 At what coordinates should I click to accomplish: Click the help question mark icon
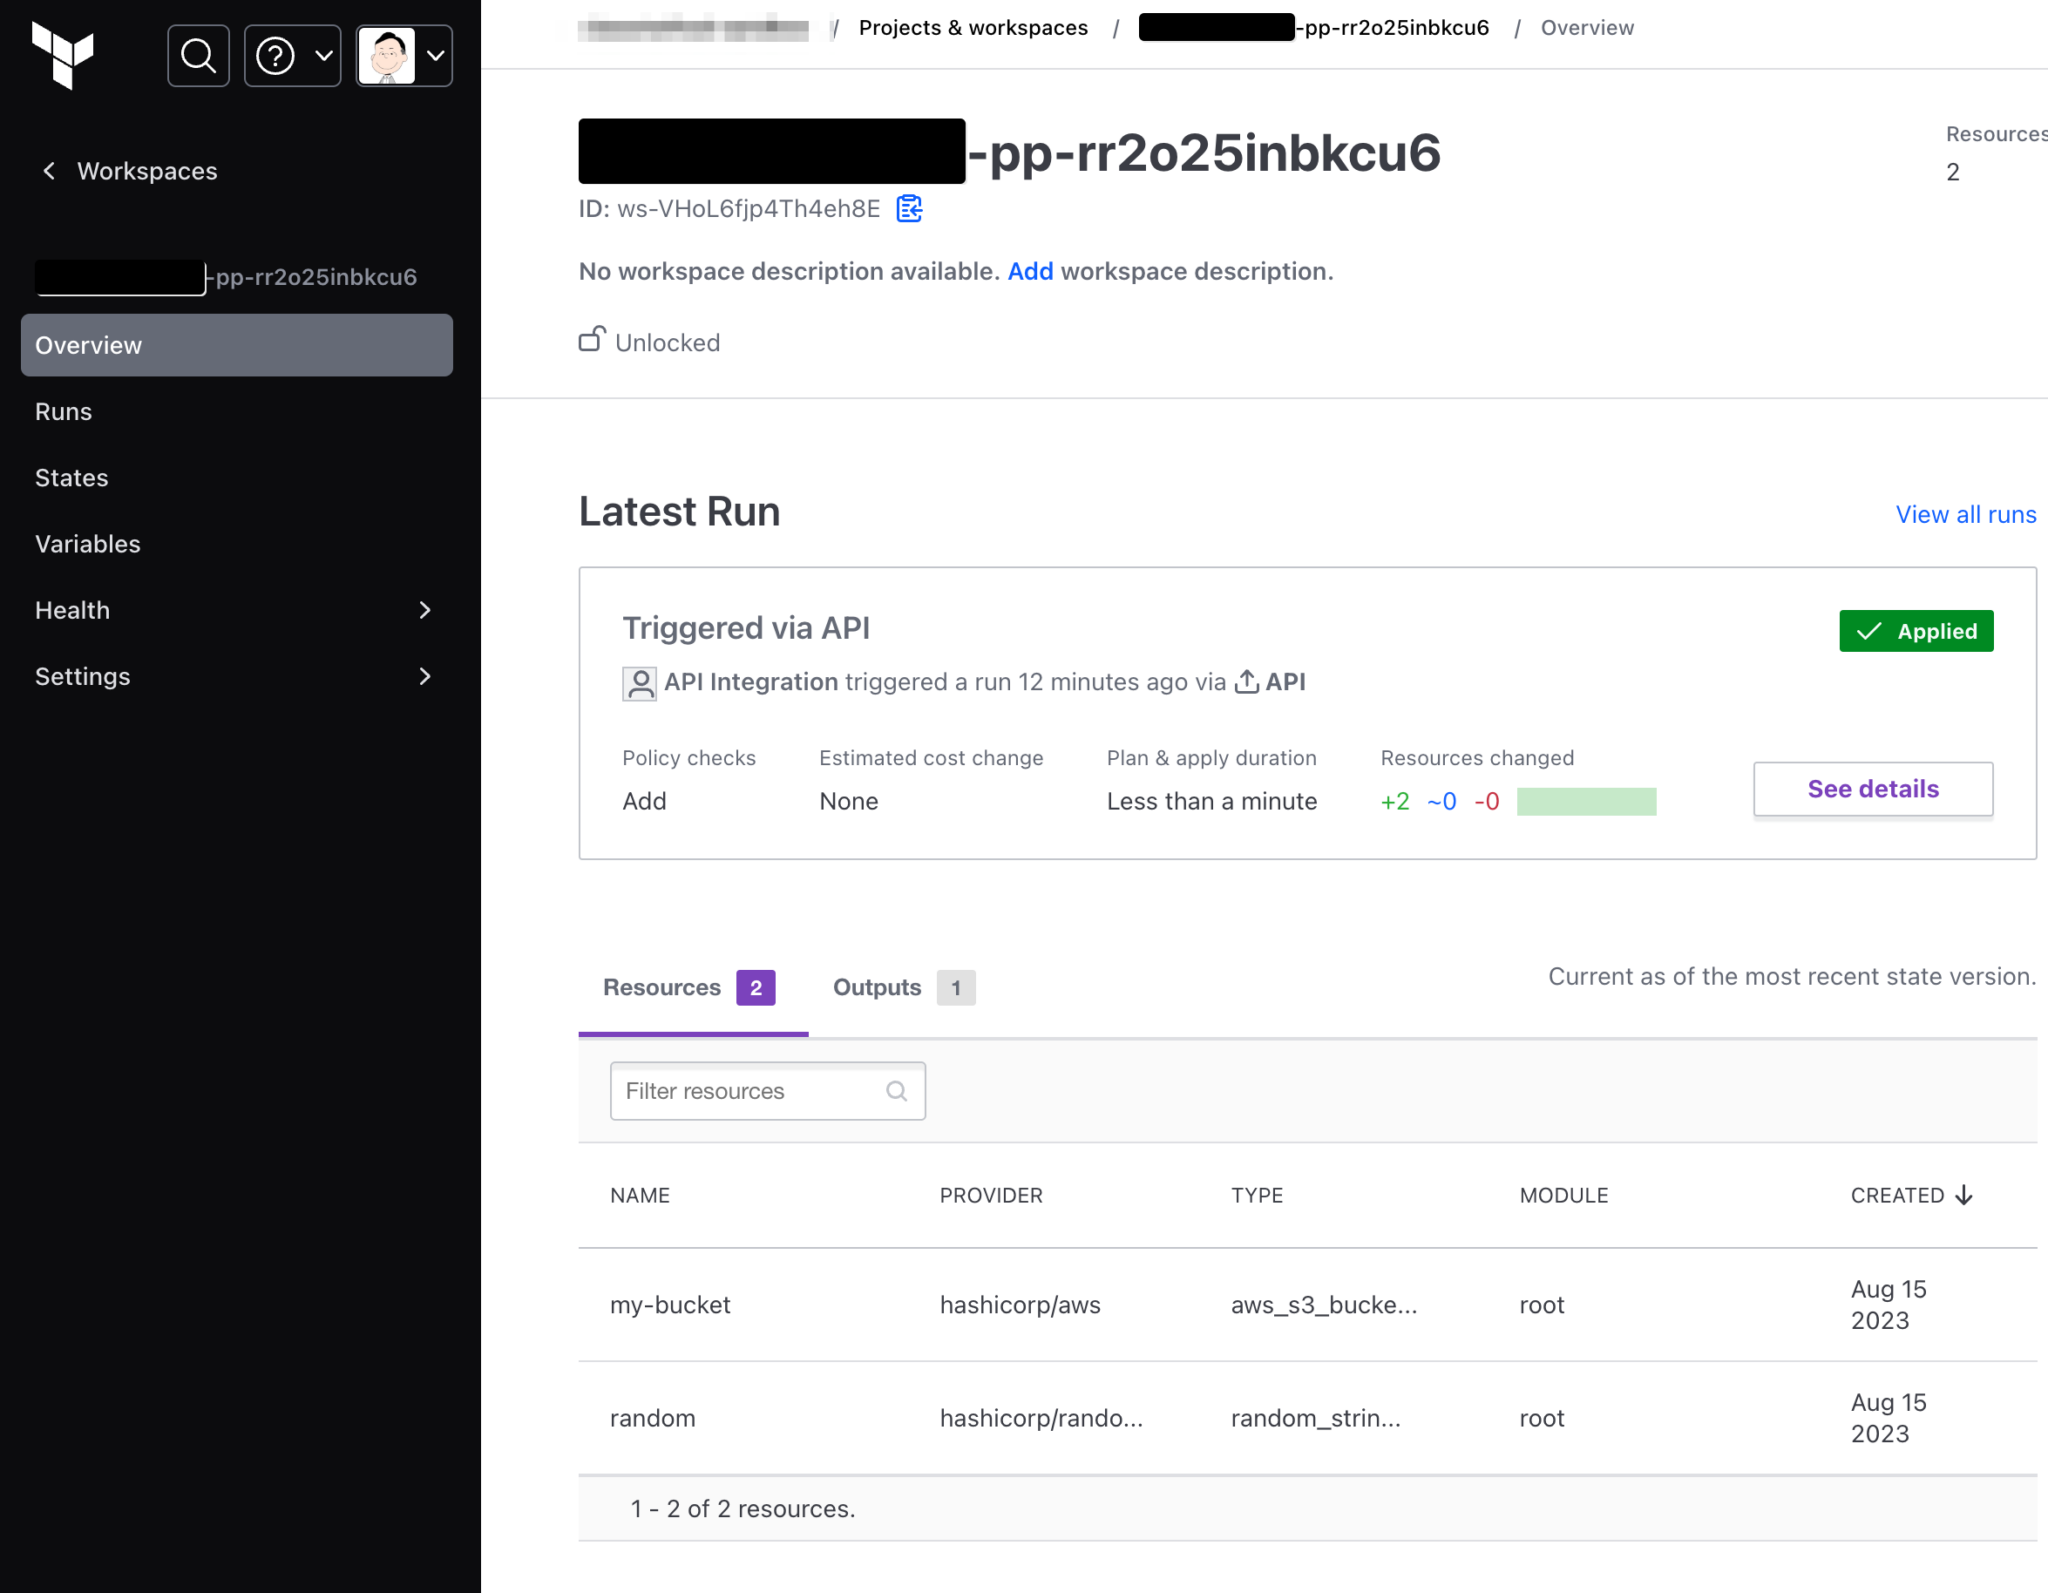276,56
